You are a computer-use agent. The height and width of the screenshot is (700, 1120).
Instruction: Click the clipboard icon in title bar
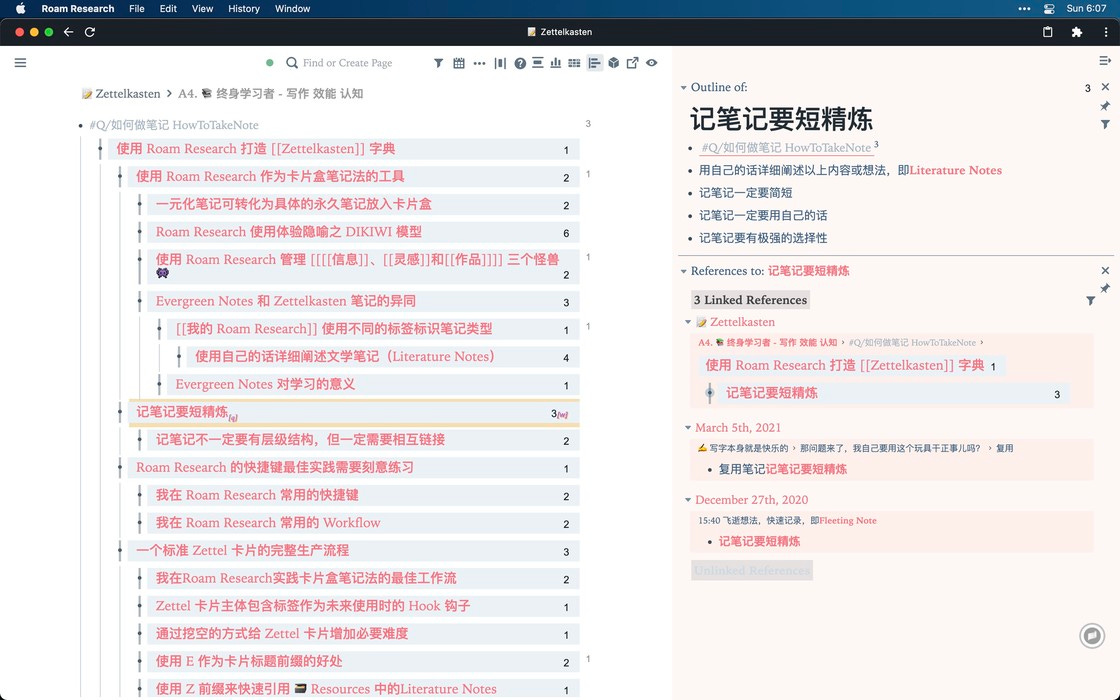(1048, 32)
